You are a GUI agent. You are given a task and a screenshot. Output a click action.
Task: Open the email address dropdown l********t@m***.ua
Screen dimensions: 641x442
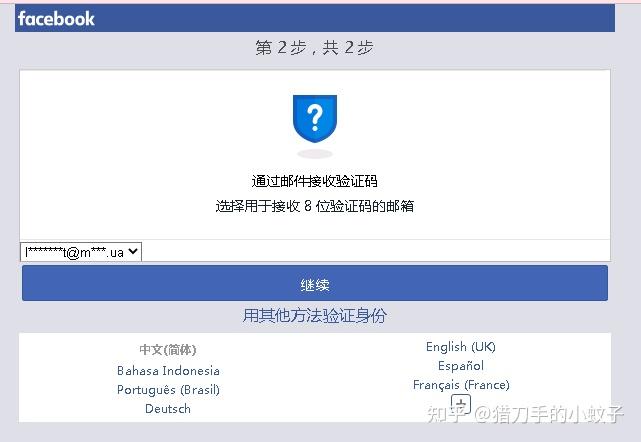81,252
